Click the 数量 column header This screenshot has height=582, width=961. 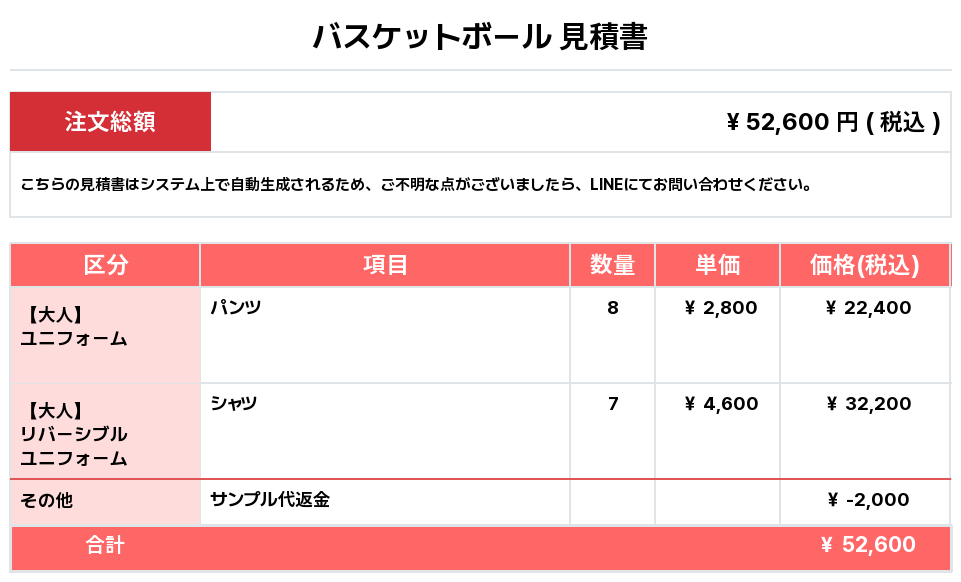(612, 265)
